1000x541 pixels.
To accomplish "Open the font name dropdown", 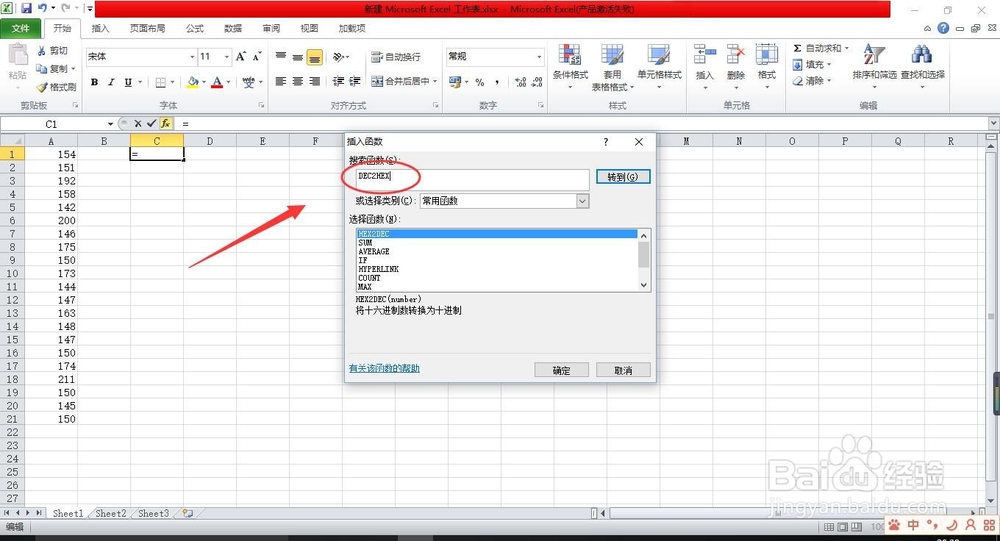I will click(x=192, y=57).
